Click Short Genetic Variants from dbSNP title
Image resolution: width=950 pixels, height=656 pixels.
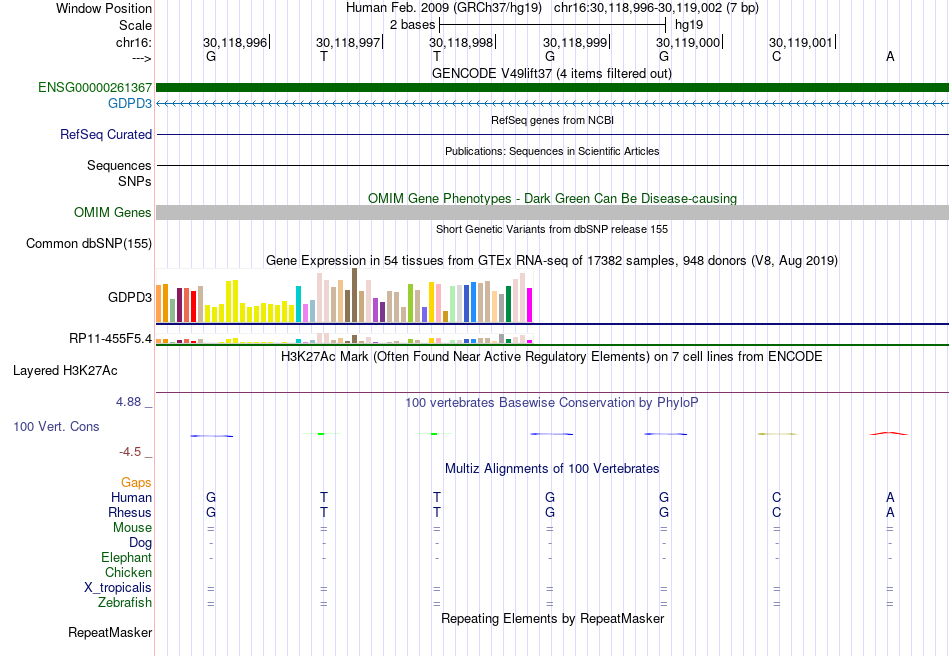point(552,229)
